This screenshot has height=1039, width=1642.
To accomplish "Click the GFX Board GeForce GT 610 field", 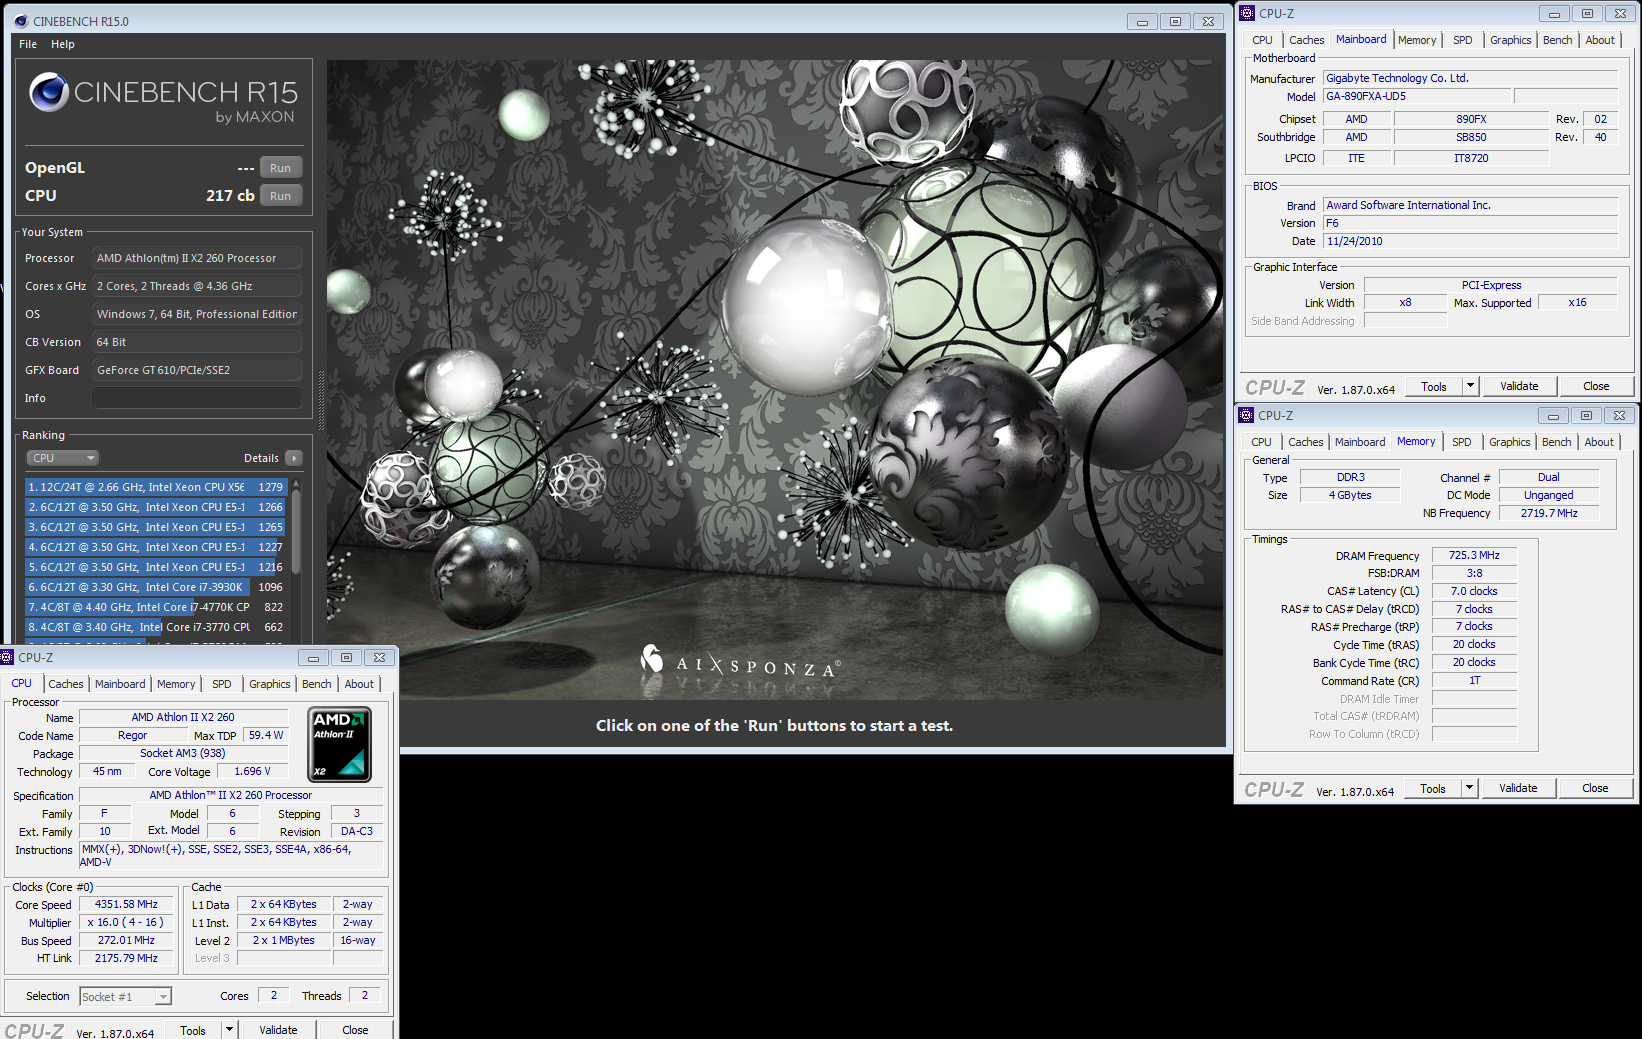I will pos(197,370).
